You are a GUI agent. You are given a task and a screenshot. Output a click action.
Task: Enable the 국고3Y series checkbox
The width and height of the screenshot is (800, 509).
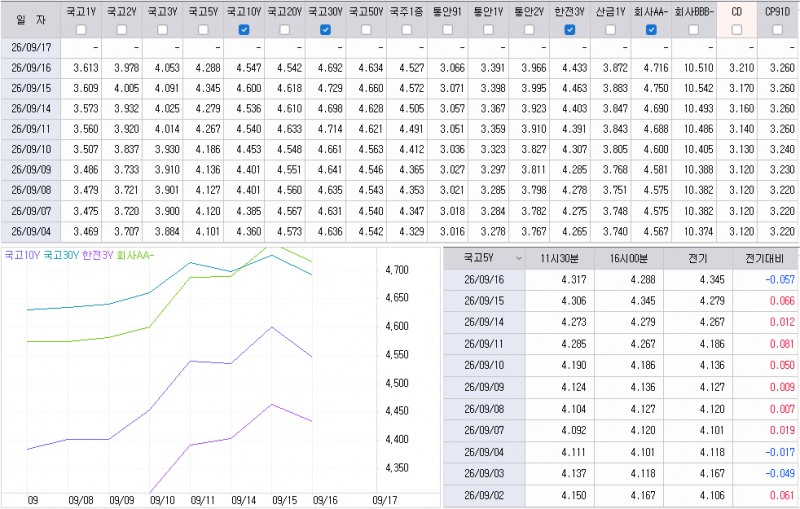pos(162,30)
